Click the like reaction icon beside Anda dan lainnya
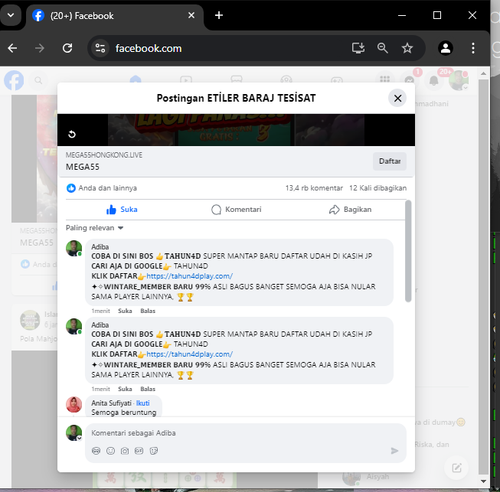This screenshot has width=500, height=492. pyautogui.click(x=71, y=188)
